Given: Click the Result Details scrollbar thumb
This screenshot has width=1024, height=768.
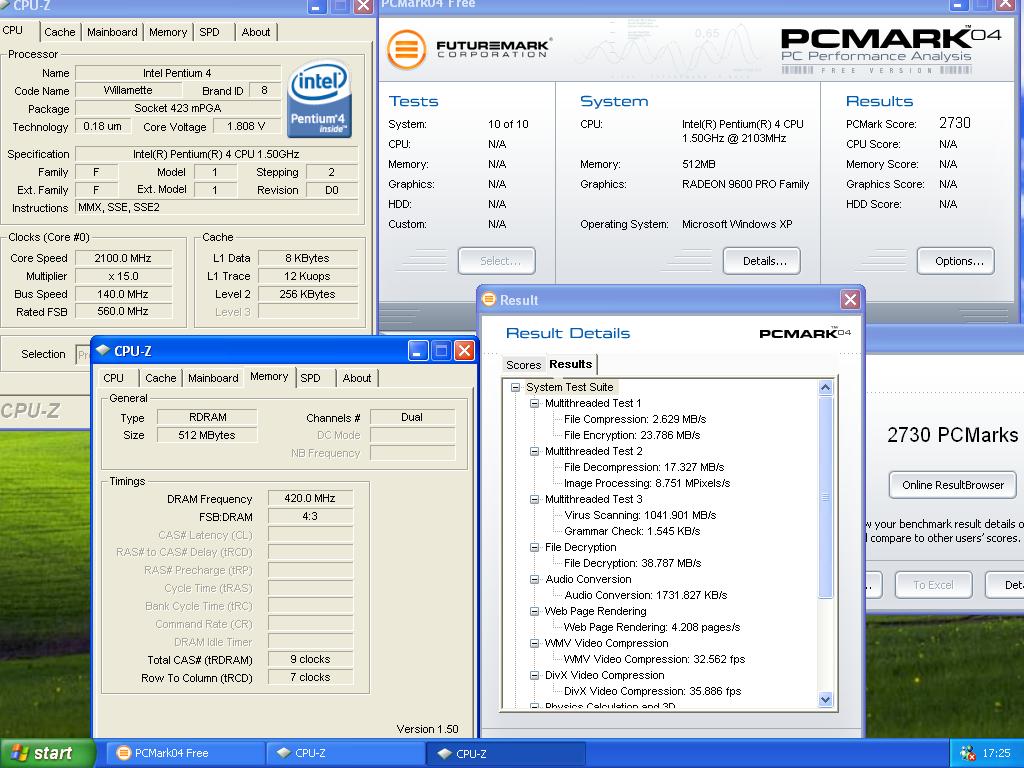Looking at the screenshot, I should click(825, 497).
